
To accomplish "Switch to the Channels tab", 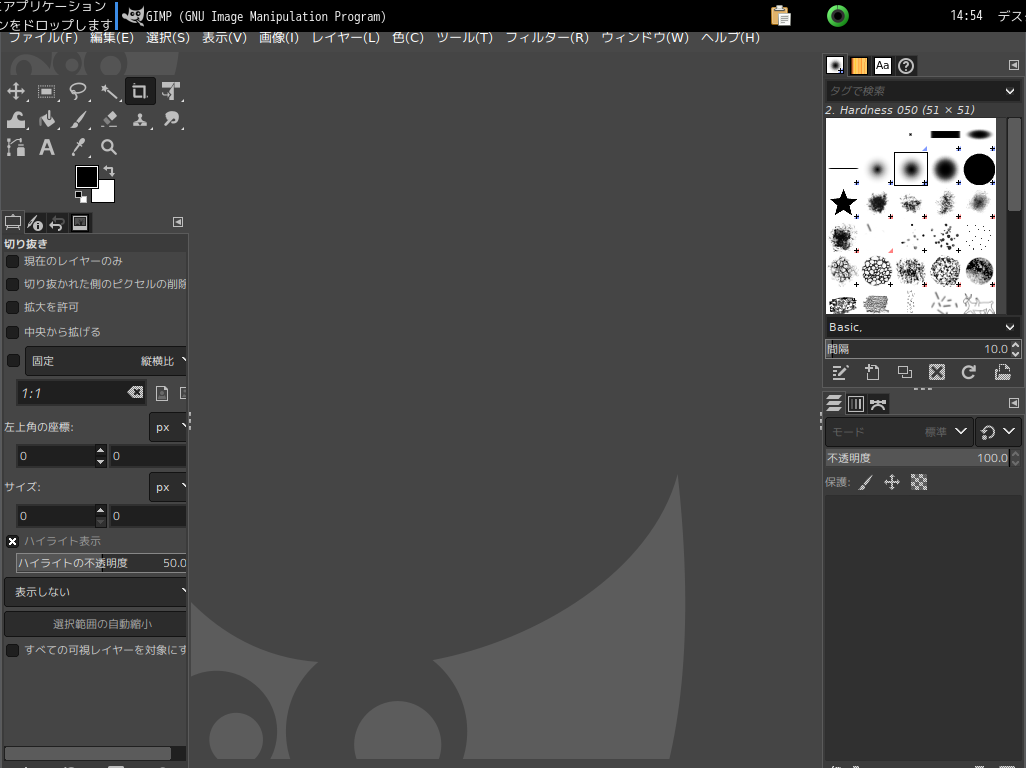I will [856, 404].
